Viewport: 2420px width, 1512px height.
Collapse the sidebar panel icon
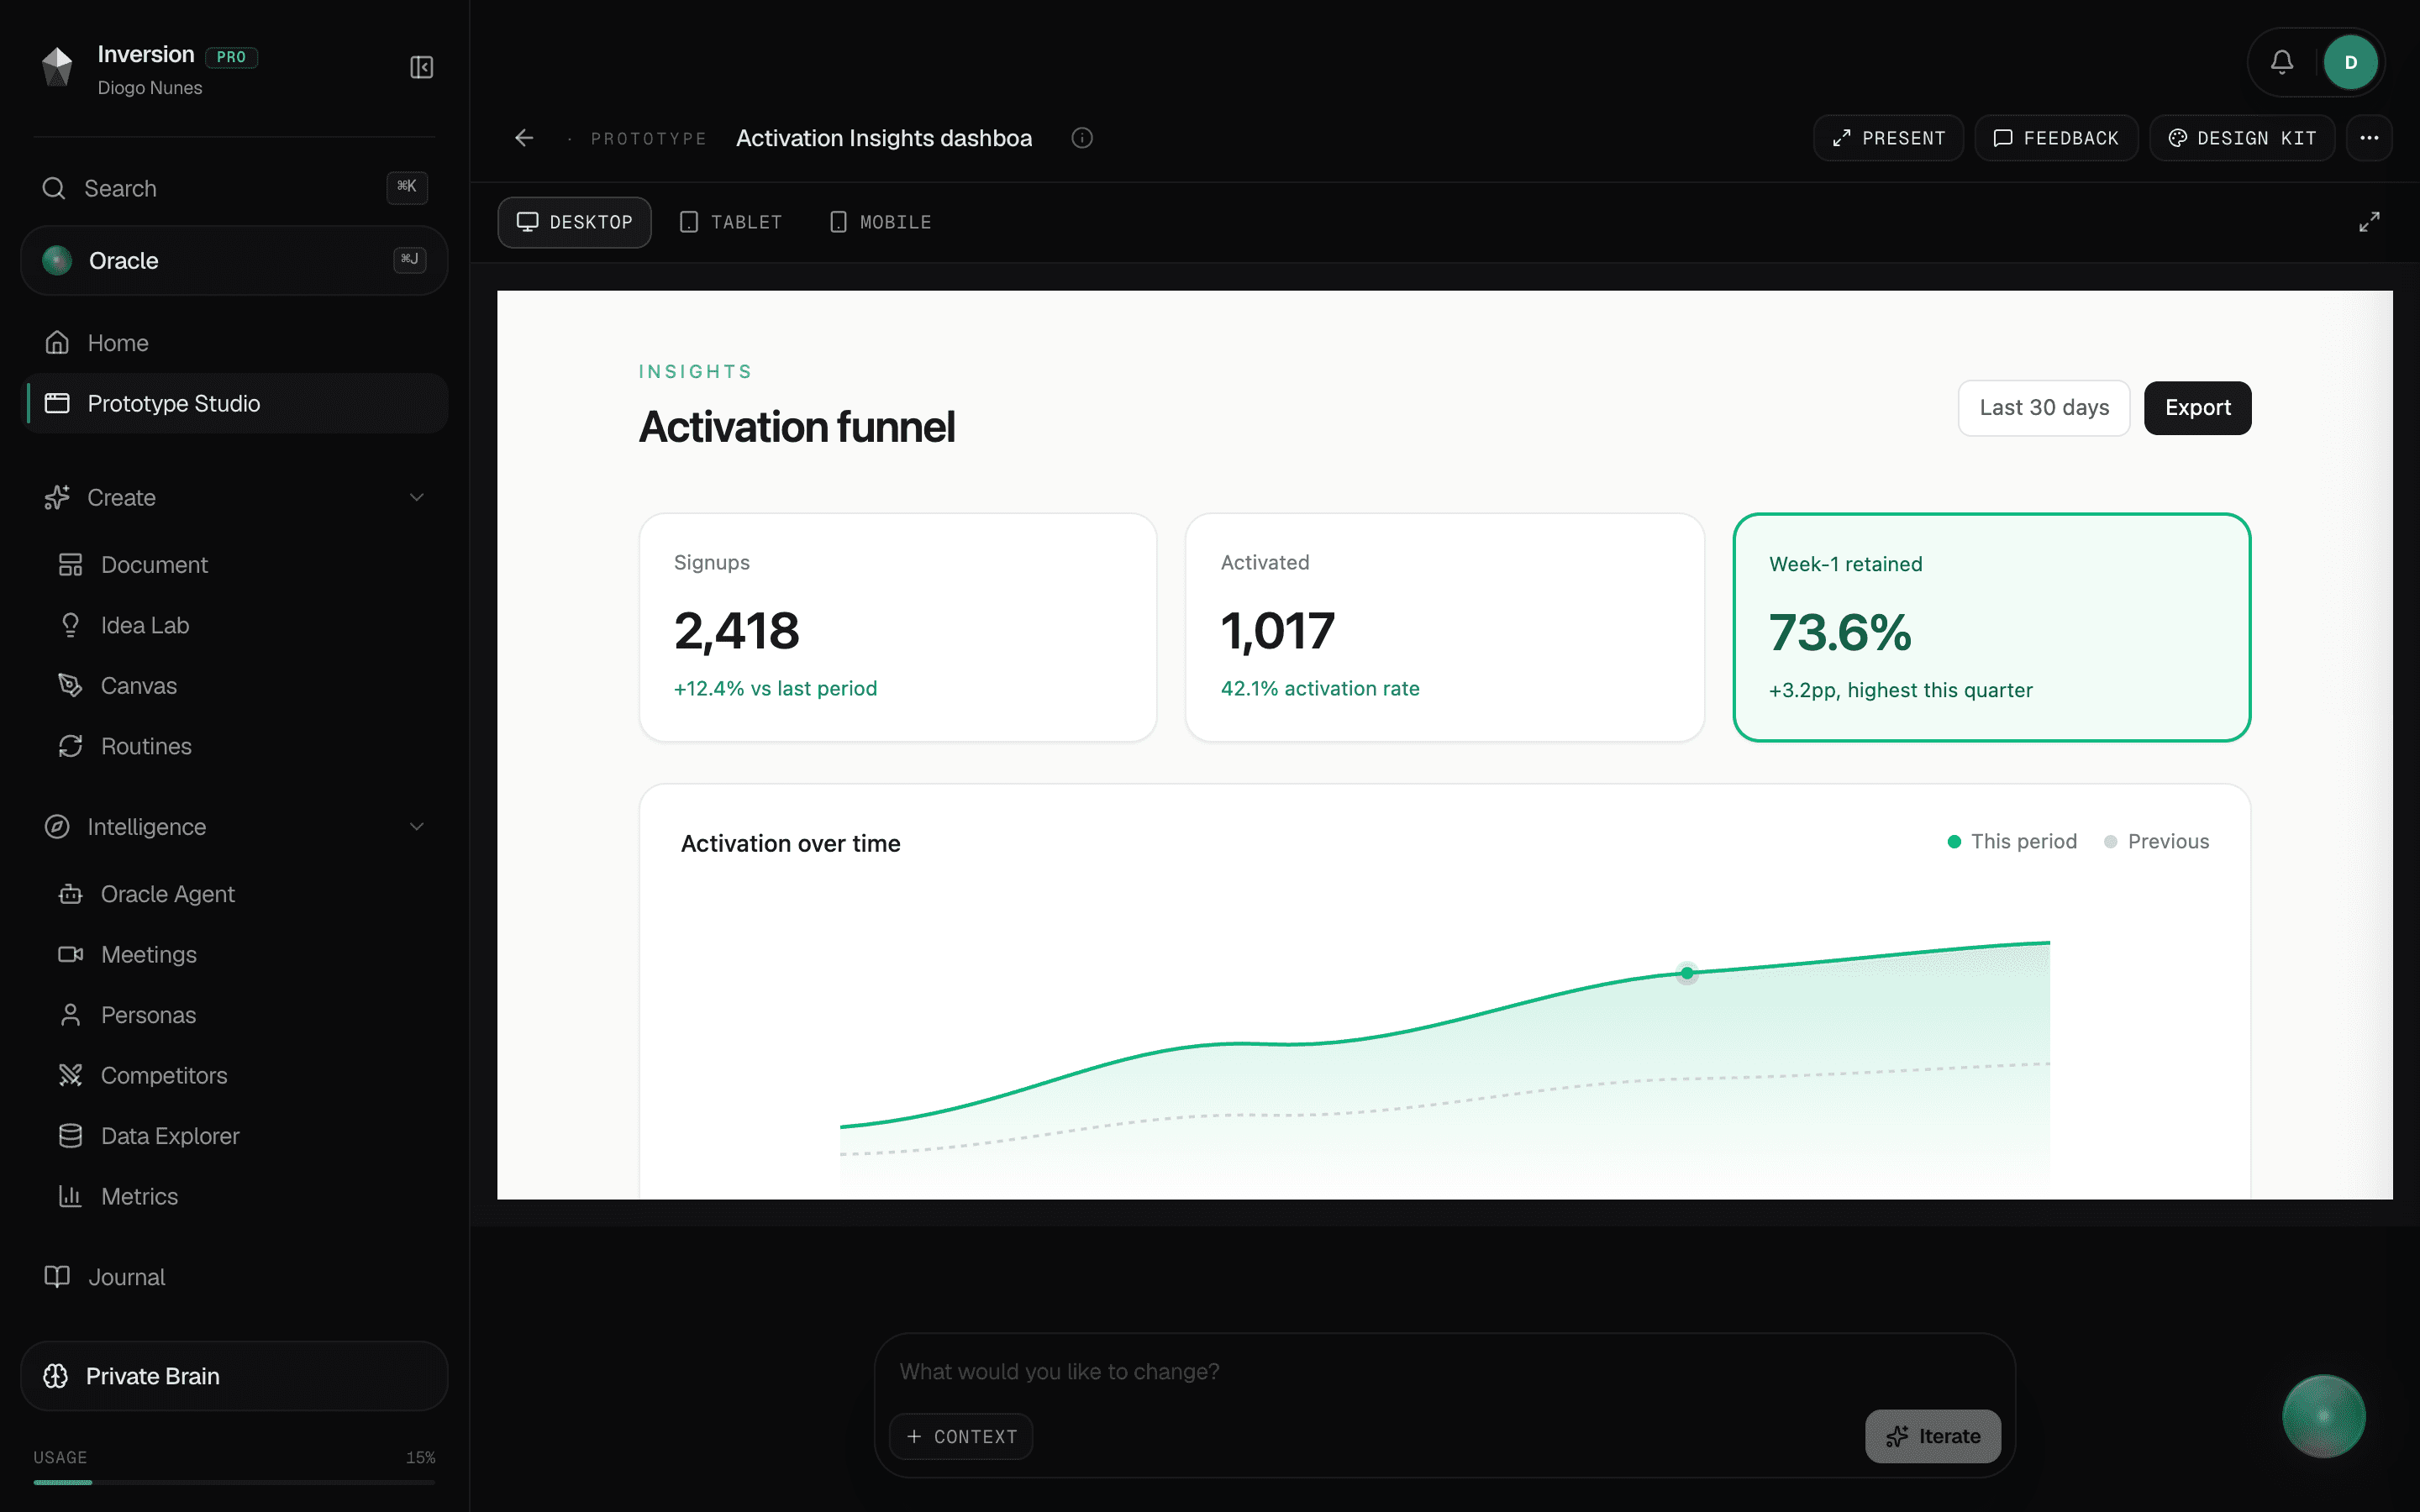421,67
